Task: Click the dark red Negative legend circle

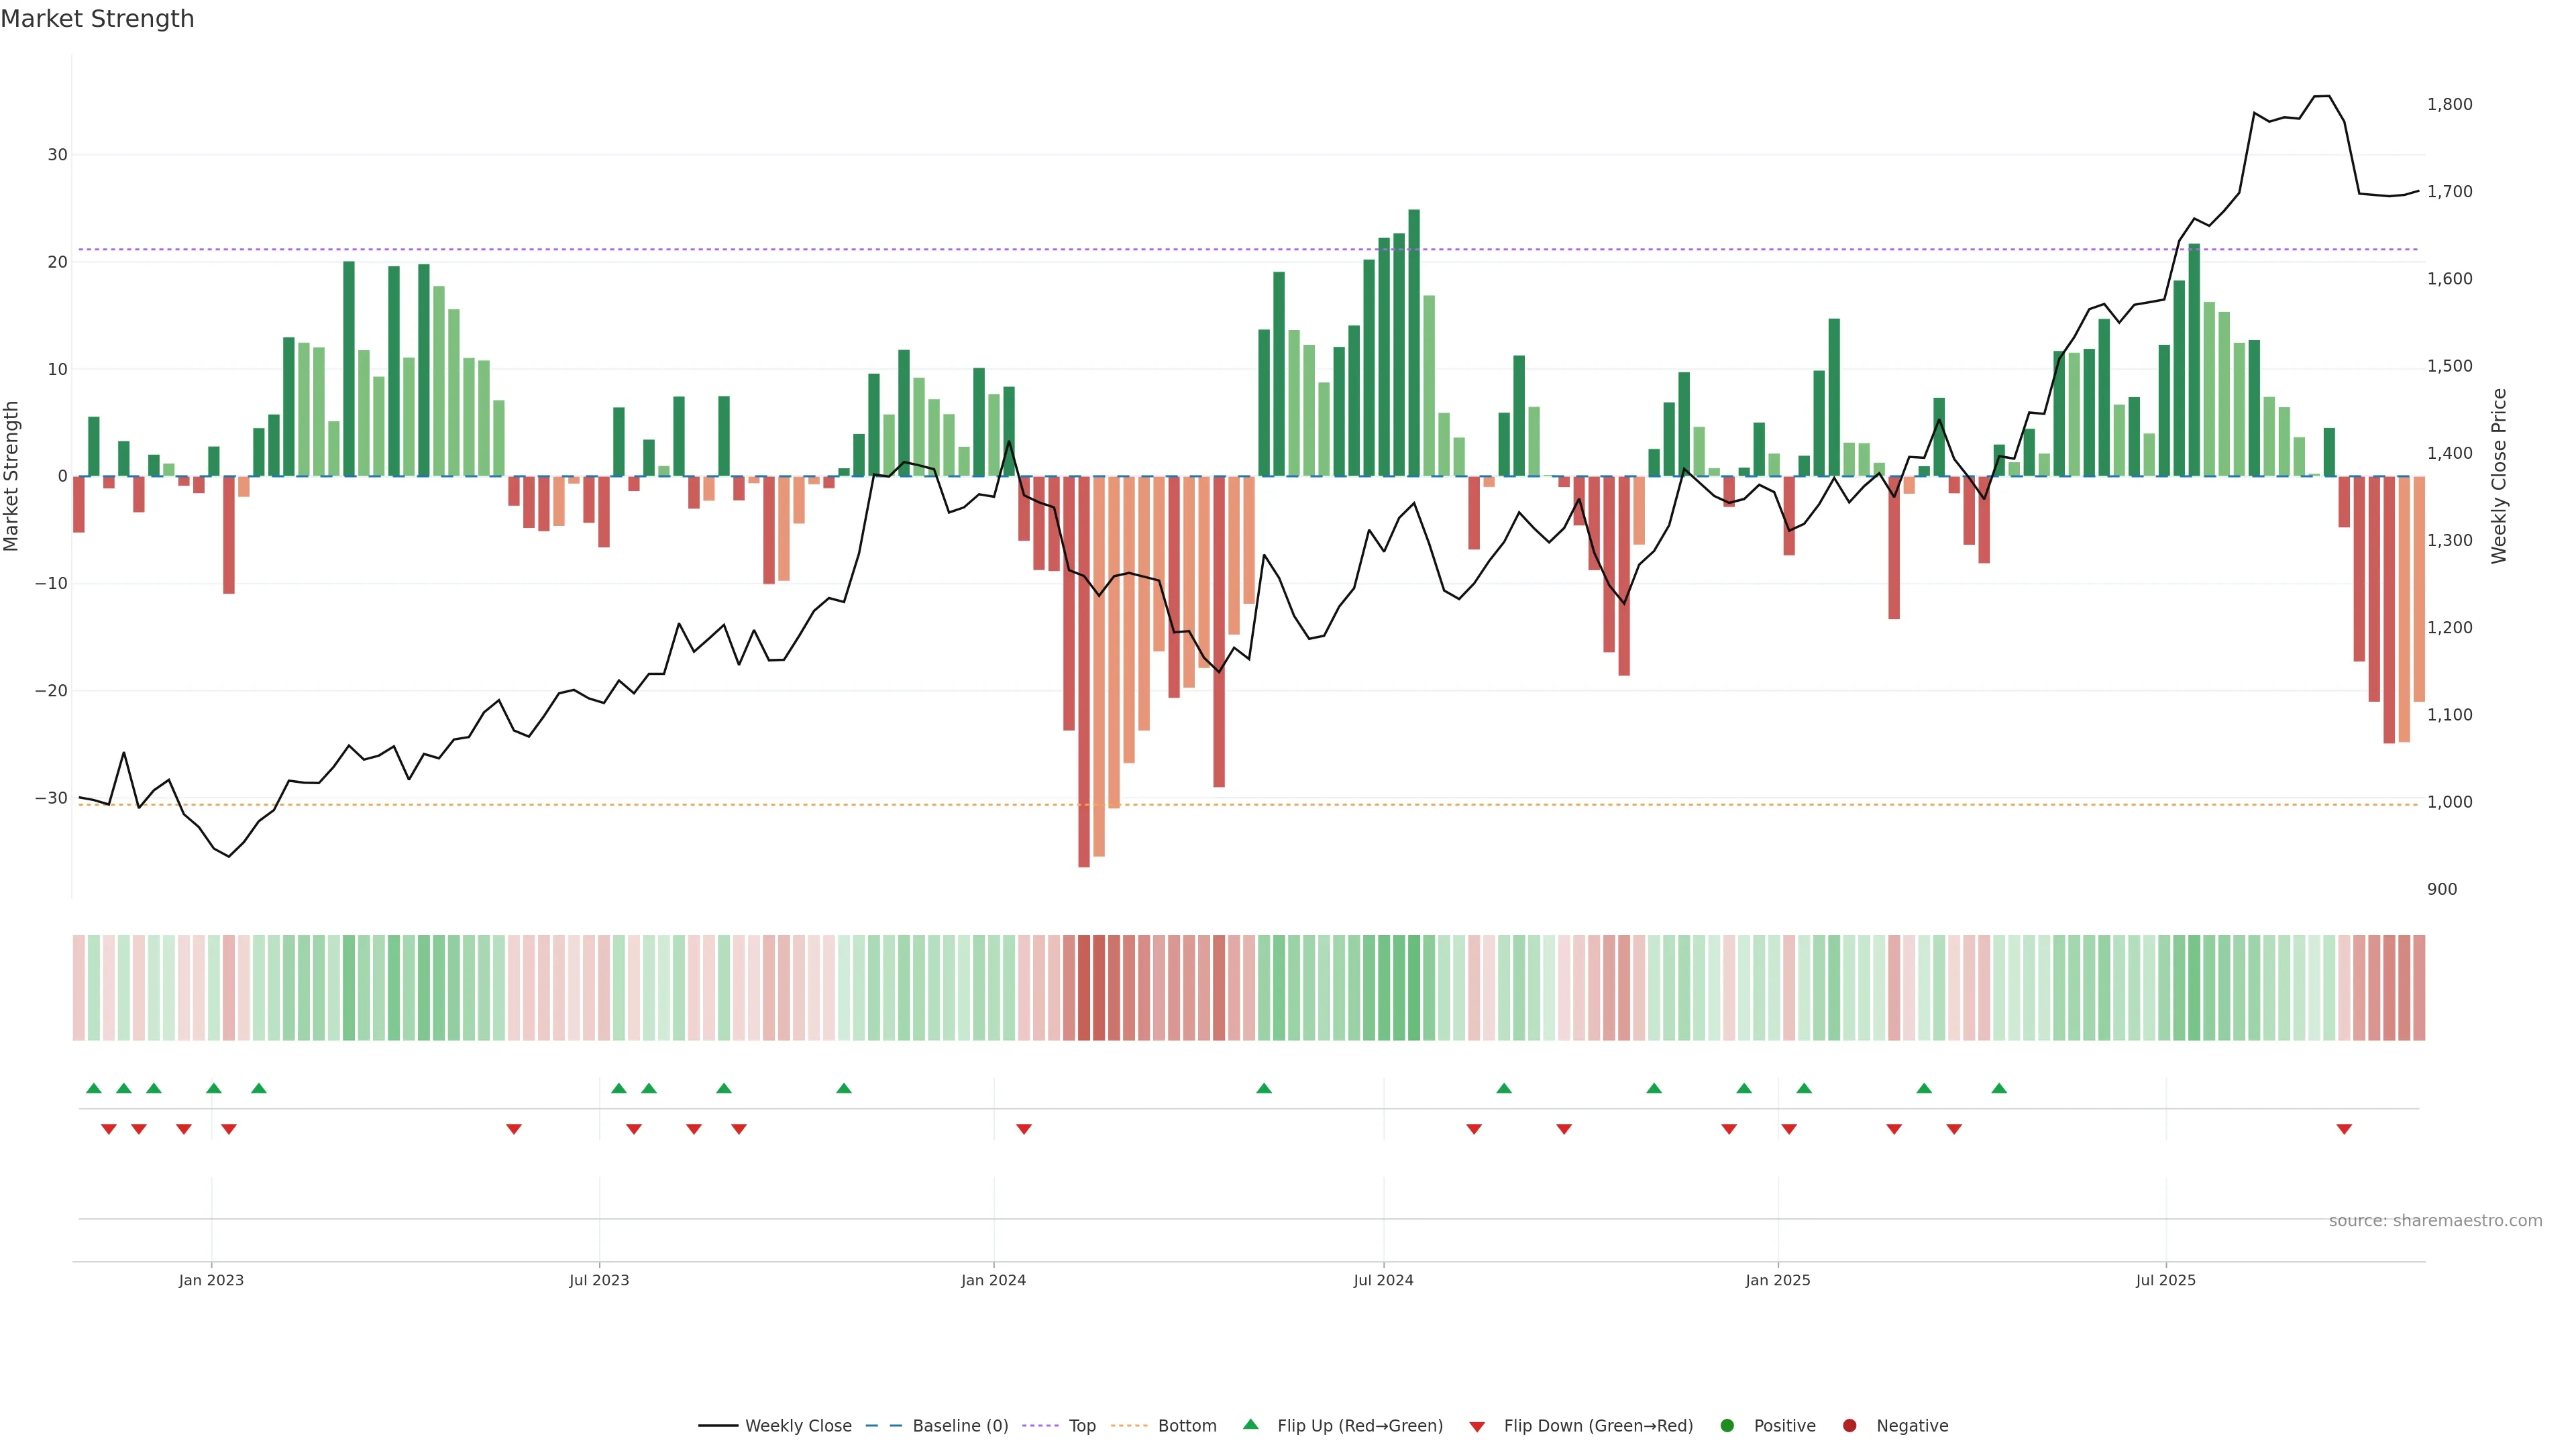Action: (1849, 1426)
